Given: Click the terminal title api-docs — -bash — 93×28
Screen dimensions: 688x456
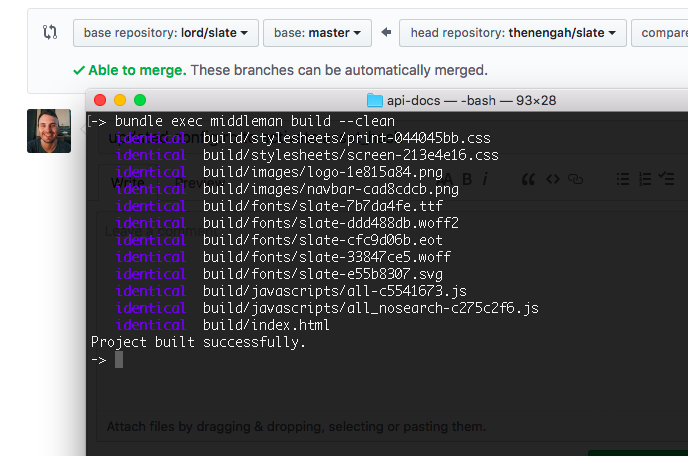Looking at the screenshot, I should (471, 101).
